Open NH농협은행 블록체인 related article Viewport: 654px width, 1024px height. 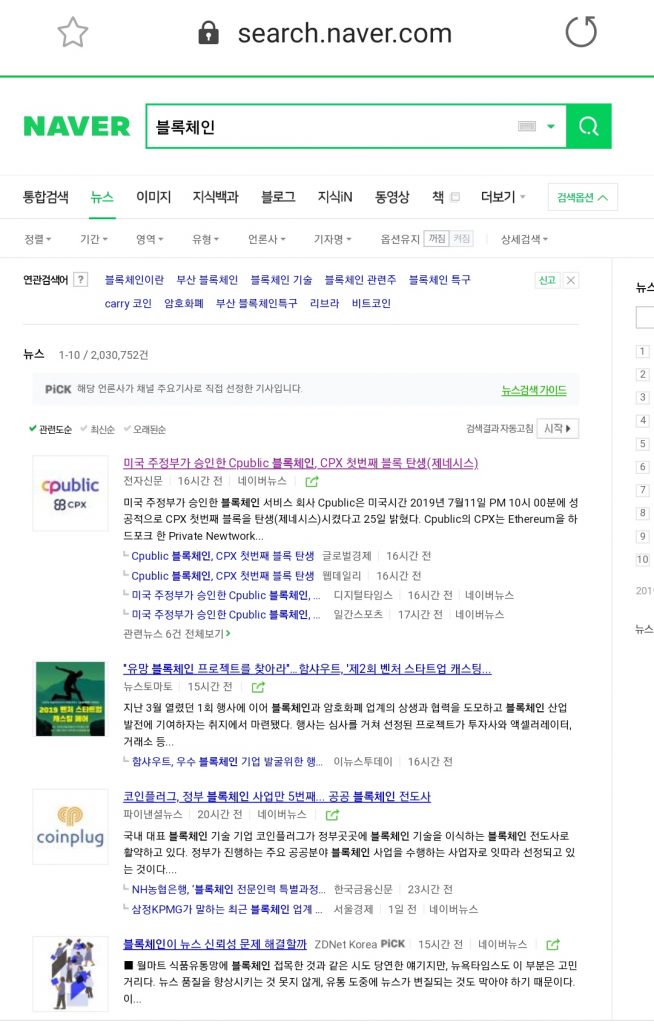coord(228,889)
